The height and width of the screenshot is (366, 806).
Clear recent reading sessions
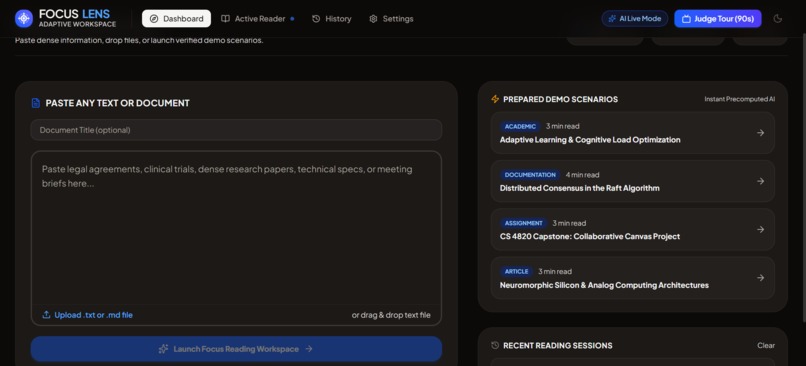pos(766,345)
